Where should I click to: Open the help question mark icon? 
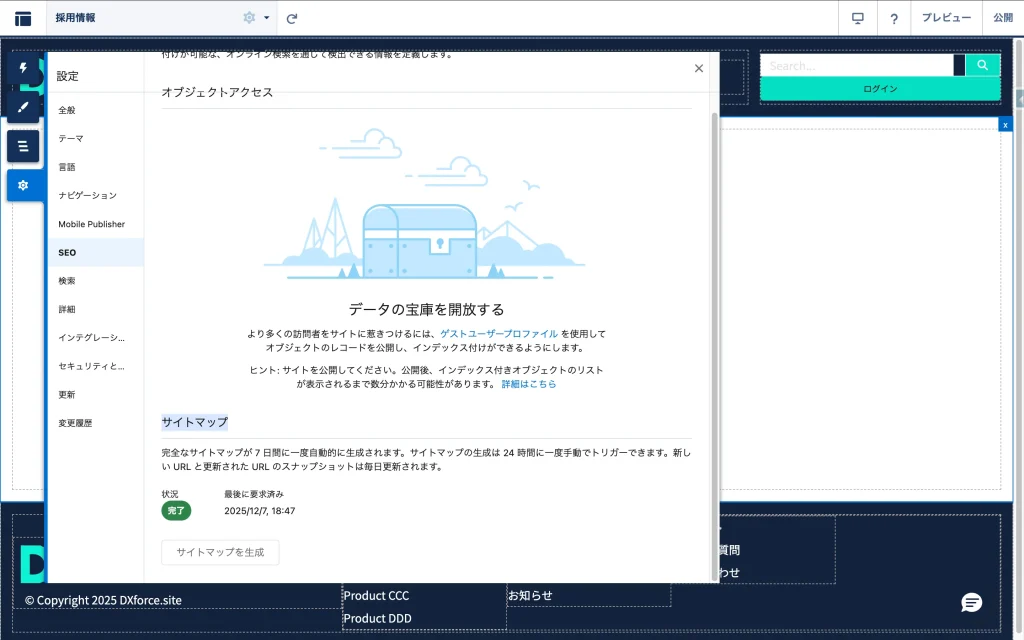[894, 18]
